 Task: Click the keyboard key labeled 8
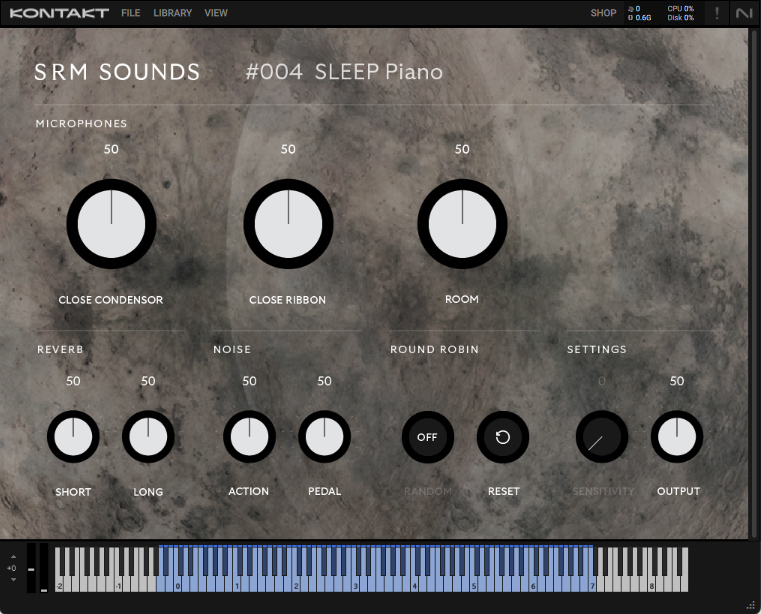point(652,582)
